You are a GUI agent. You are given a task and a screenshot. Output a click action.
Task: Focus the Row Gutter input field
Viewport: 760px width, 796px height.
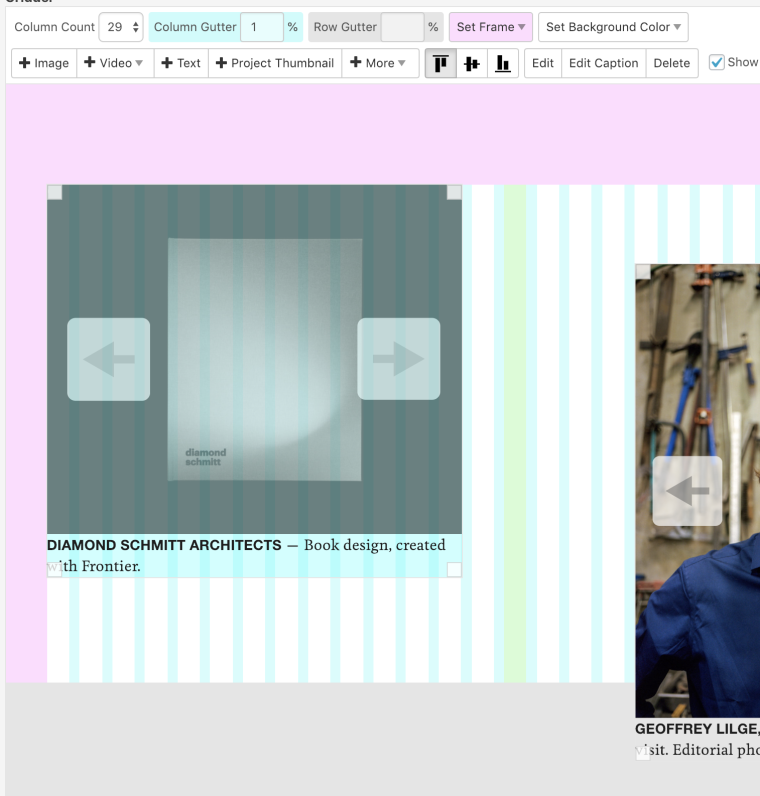pos(402,27)
